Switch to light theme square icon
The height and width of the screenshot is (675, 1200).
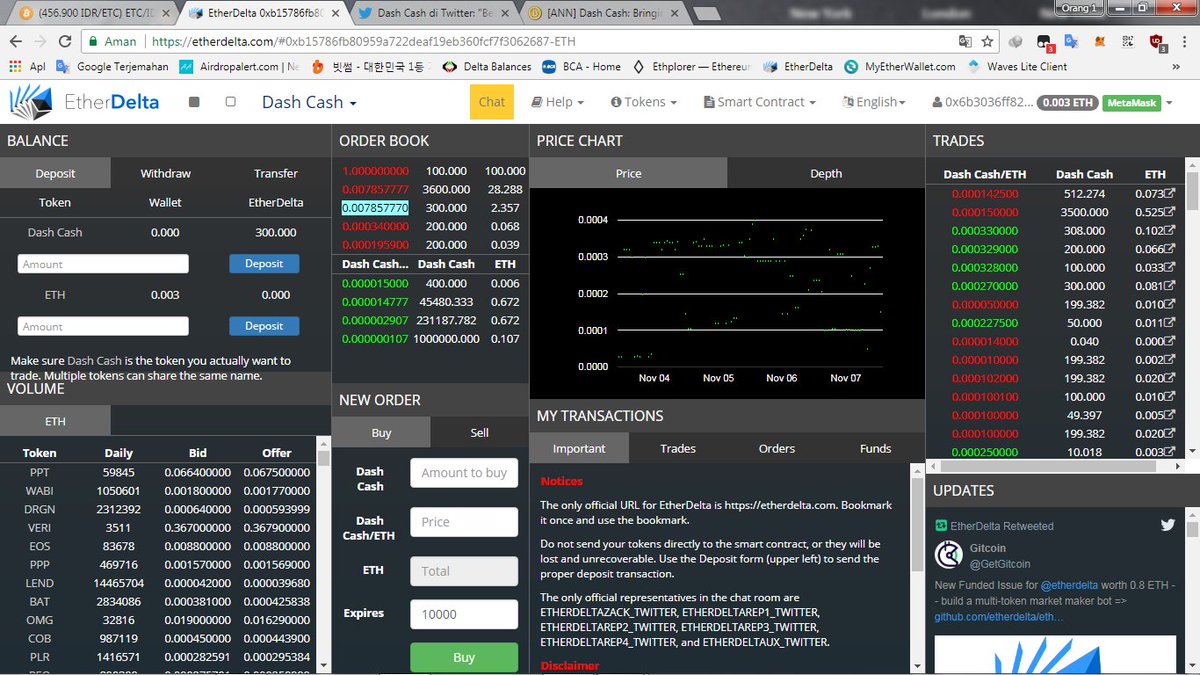(x=230, y=102)
